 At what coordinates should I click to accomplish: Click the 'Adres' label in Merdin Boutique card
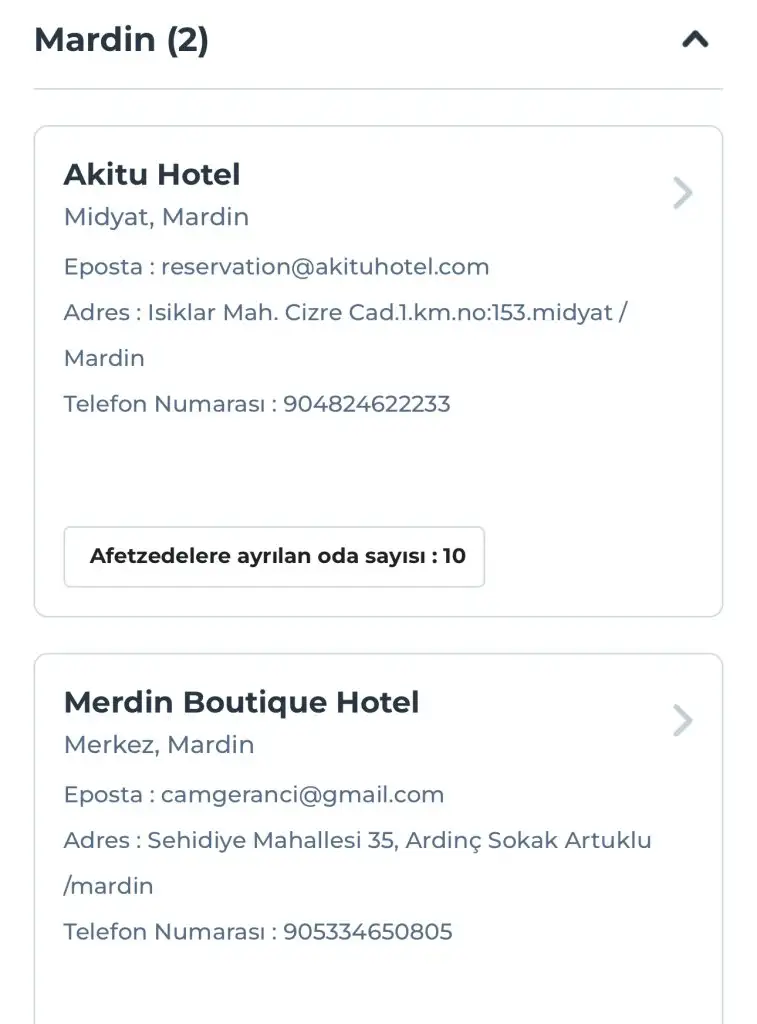(x=96, y=840)
